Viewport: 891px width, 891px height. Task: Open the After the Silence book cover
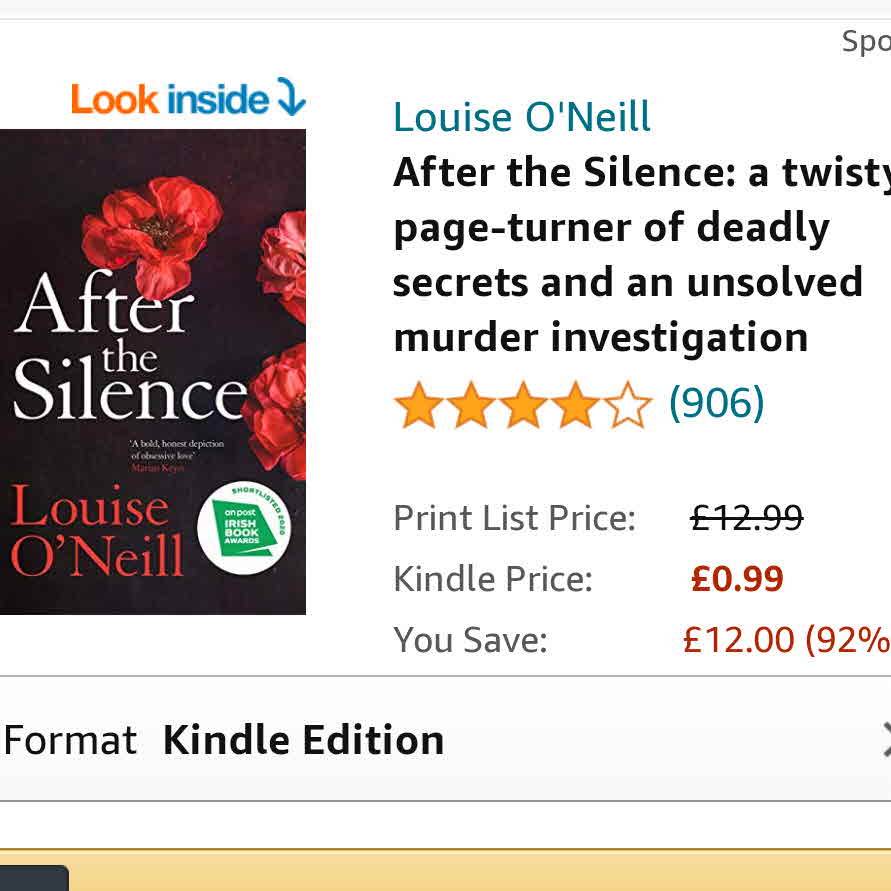pos(153,372)
